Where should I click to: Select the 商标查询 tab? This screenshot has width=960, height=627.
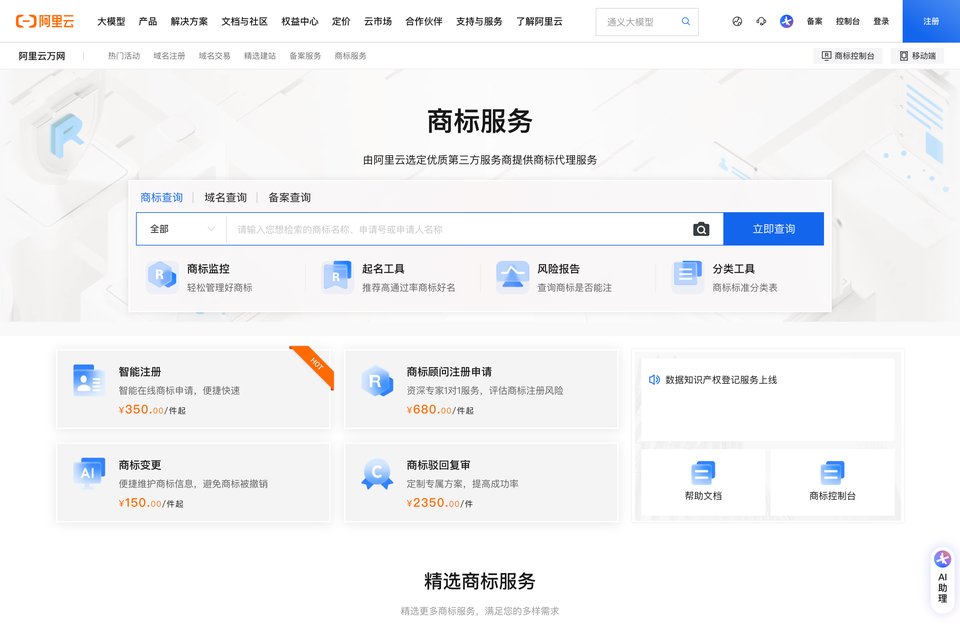coord(162,197)
